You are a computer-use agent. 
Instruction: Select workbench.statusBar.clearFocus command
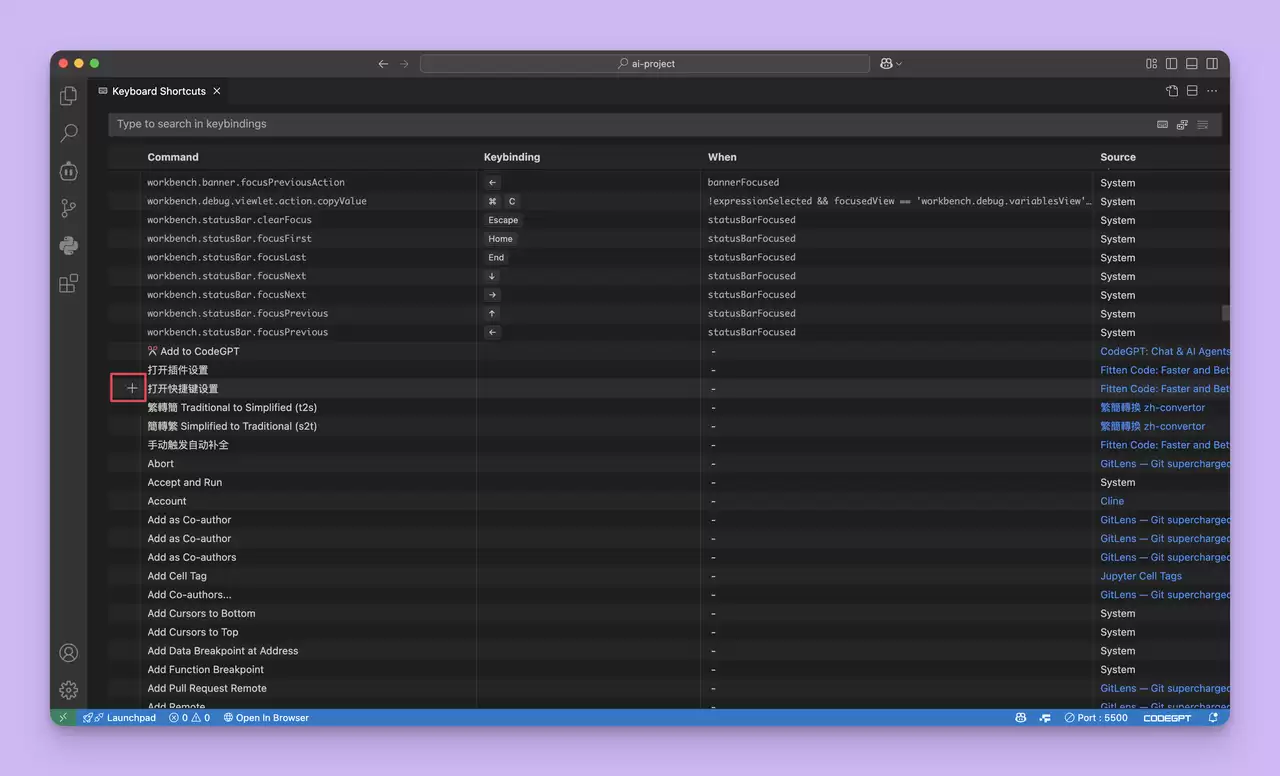229,220
